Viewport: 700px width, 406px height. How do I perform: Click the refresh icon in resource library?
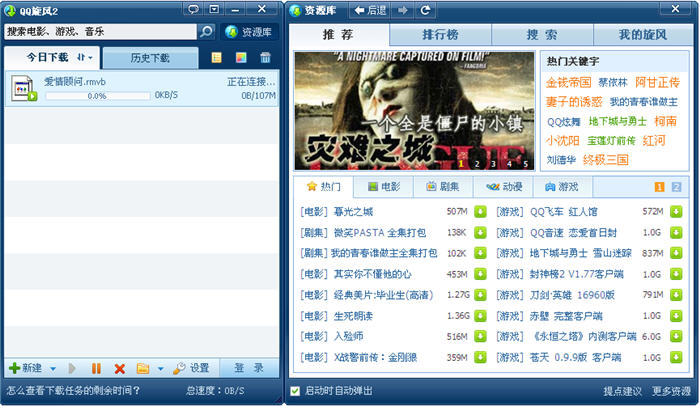coord(426,10)
